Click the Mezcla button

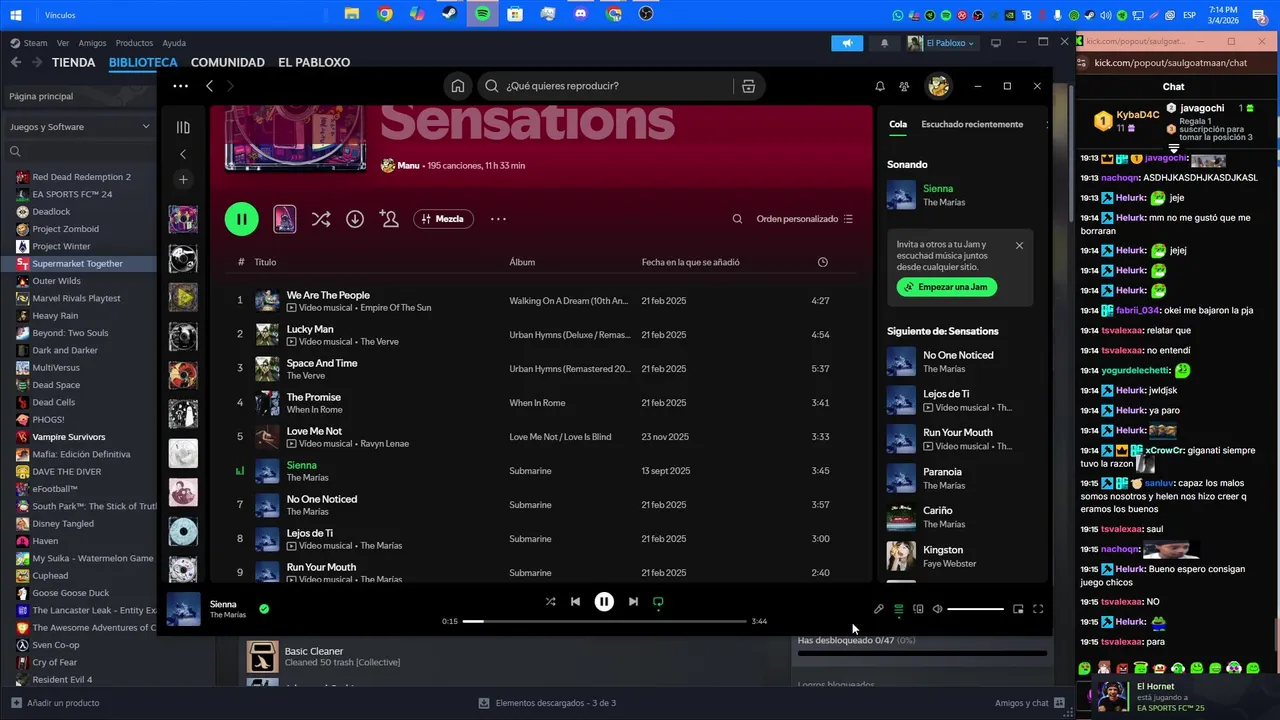click(443, 219)
